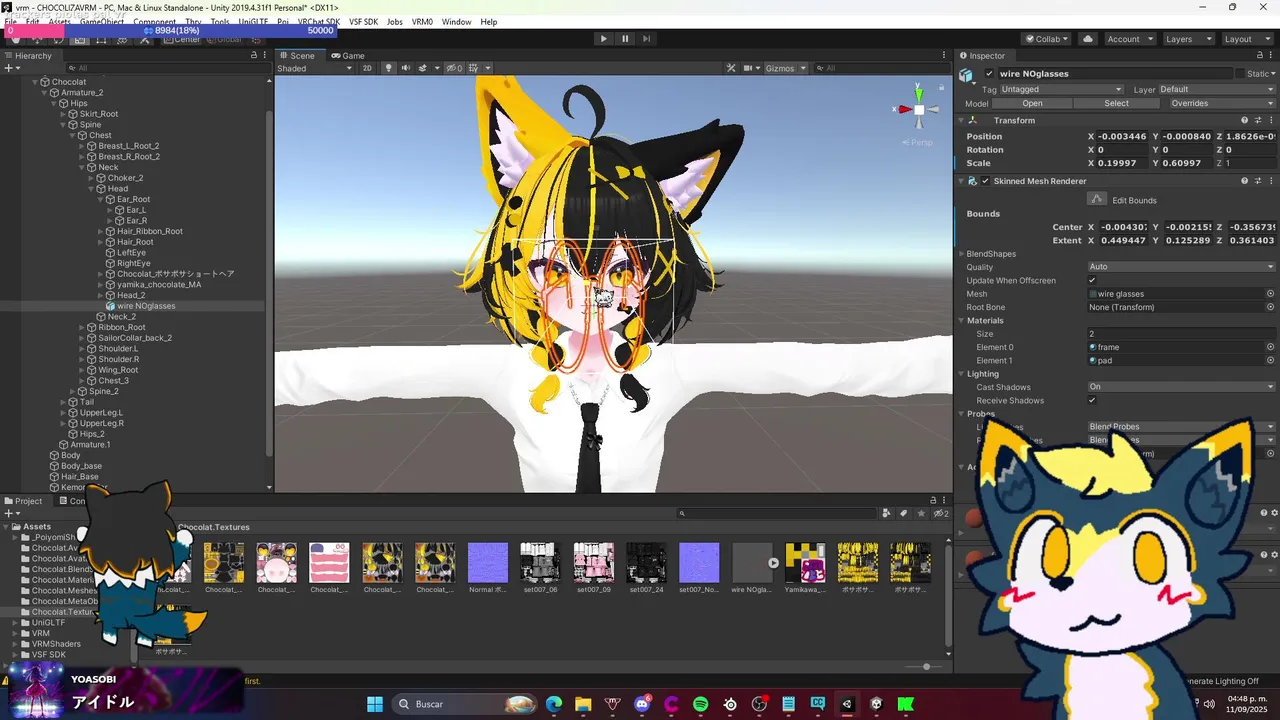
Task: Toggle scene effects layers icon
Action: pyautogui.click(x=423, y=68)
